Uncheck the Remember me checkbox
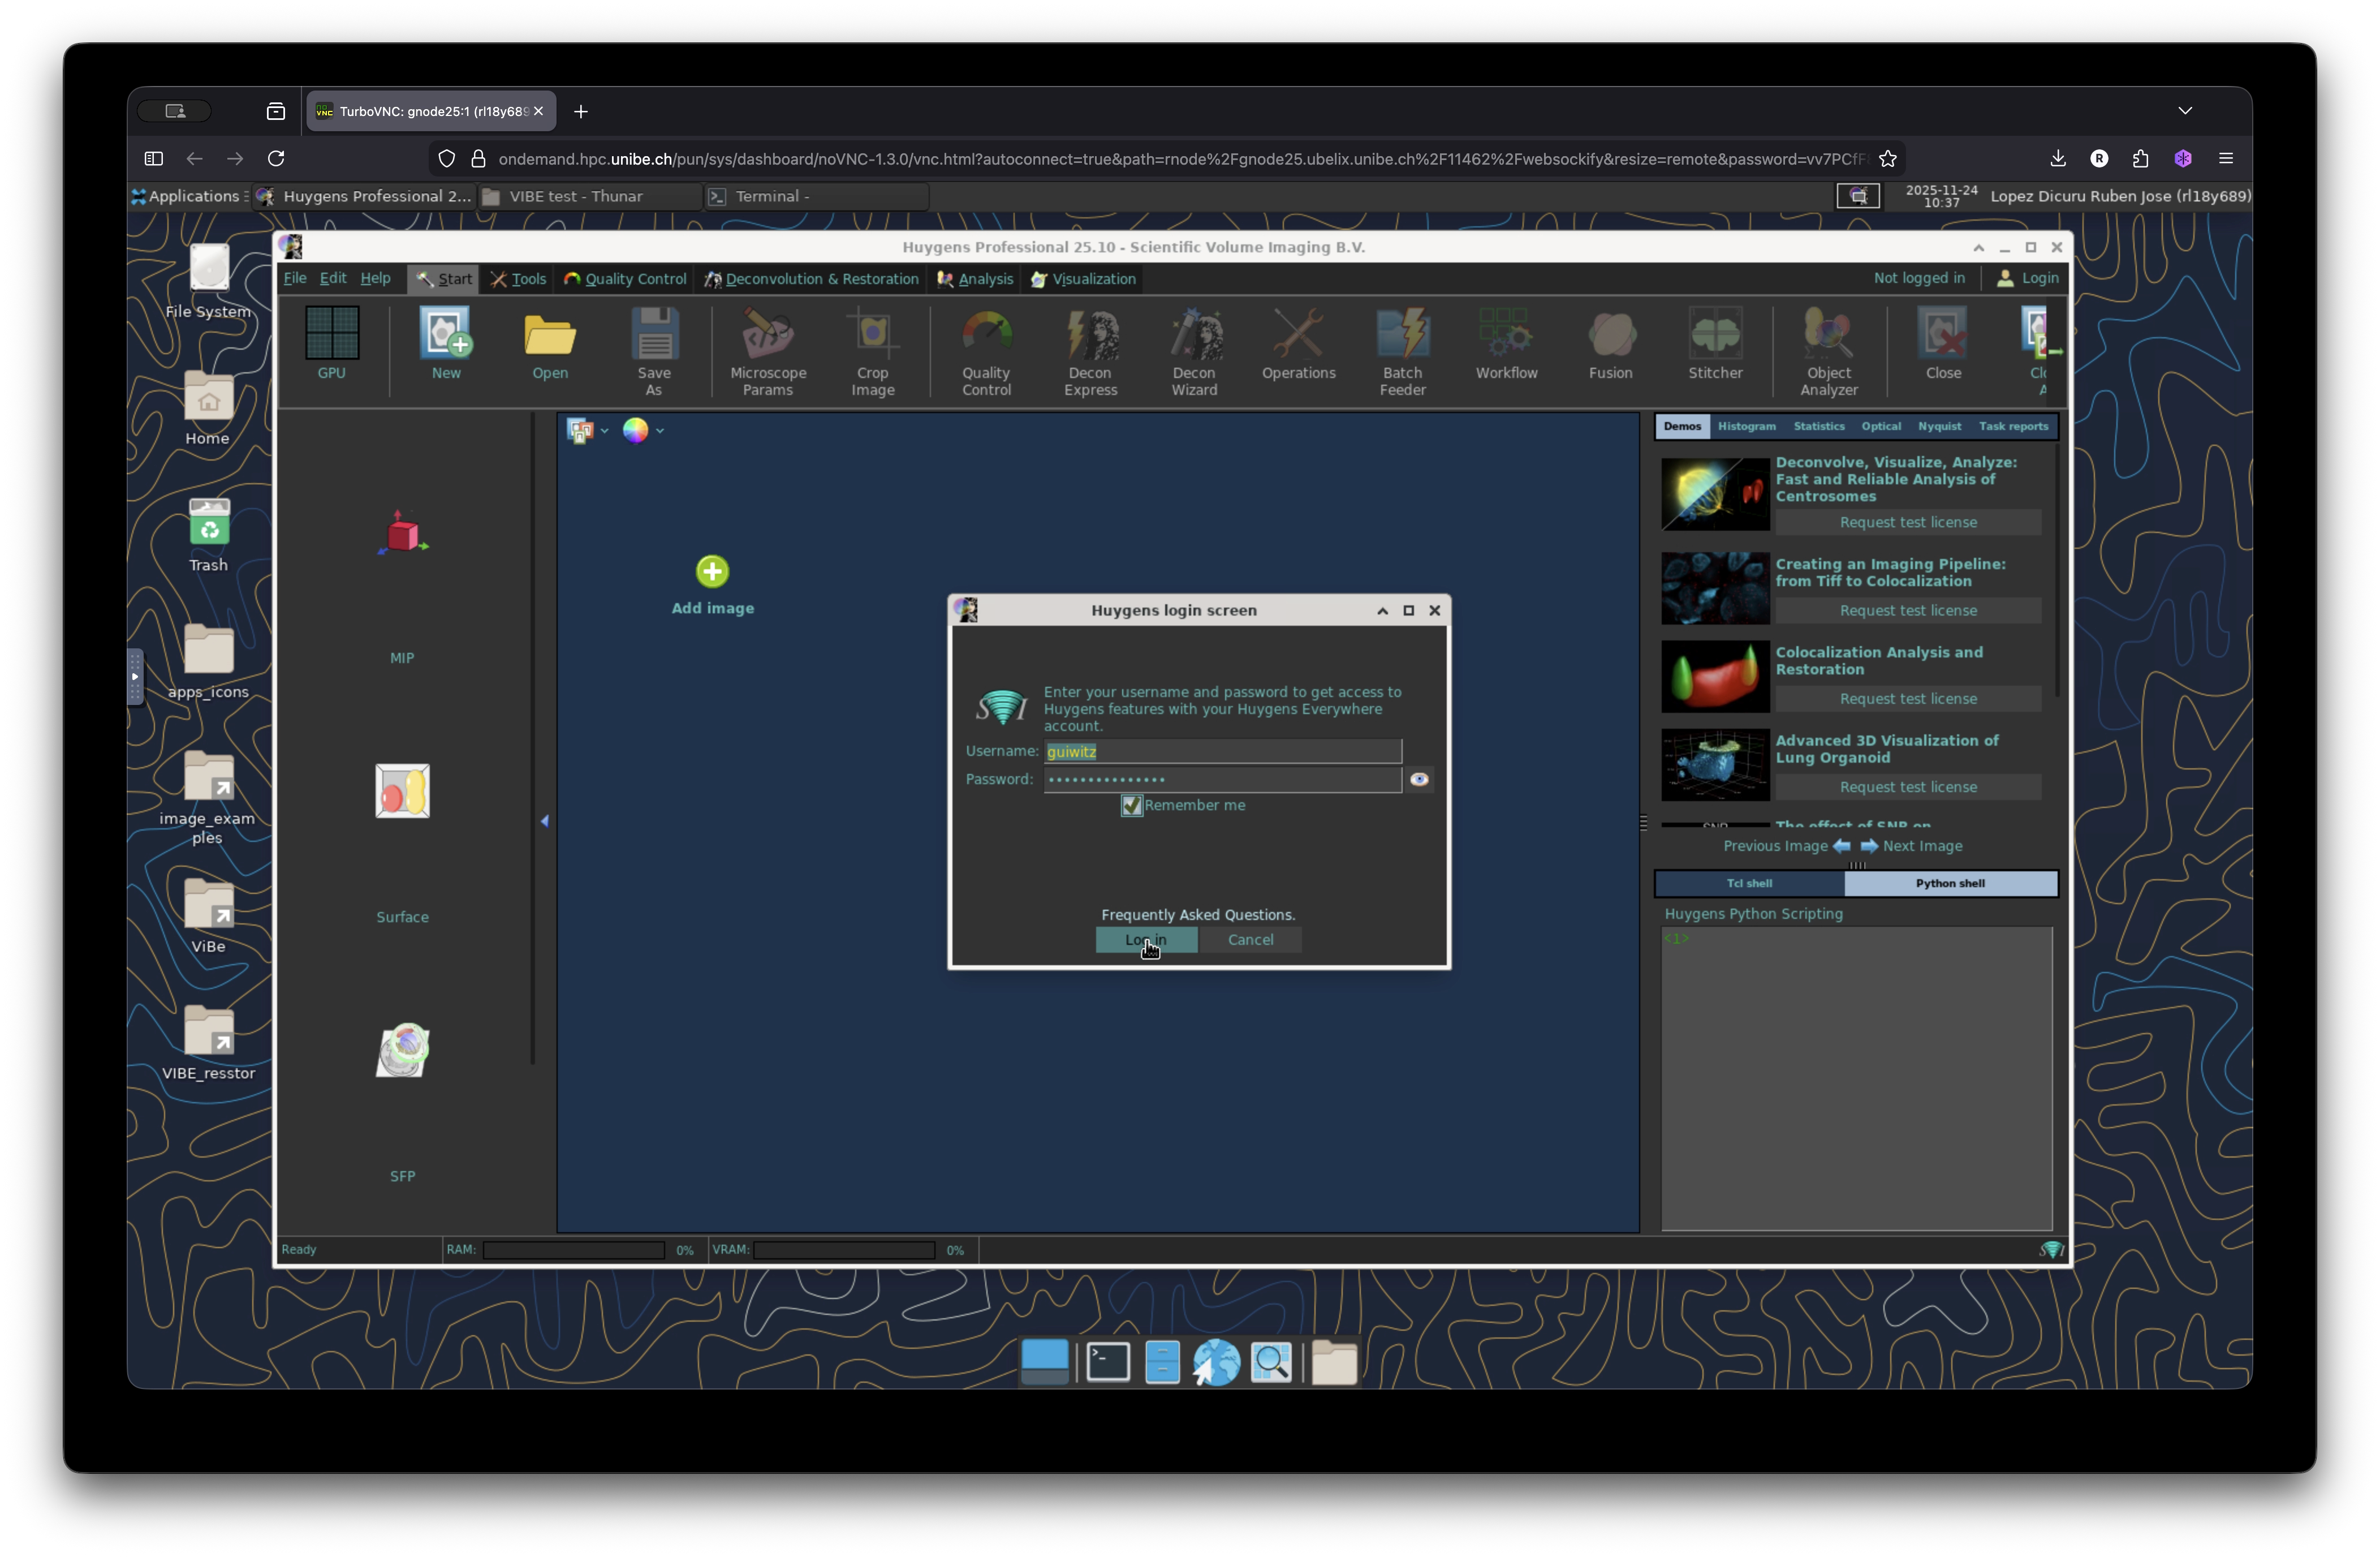Image resolution: width=2380 pixels, height=1557 pixels. pos(1131,805)
